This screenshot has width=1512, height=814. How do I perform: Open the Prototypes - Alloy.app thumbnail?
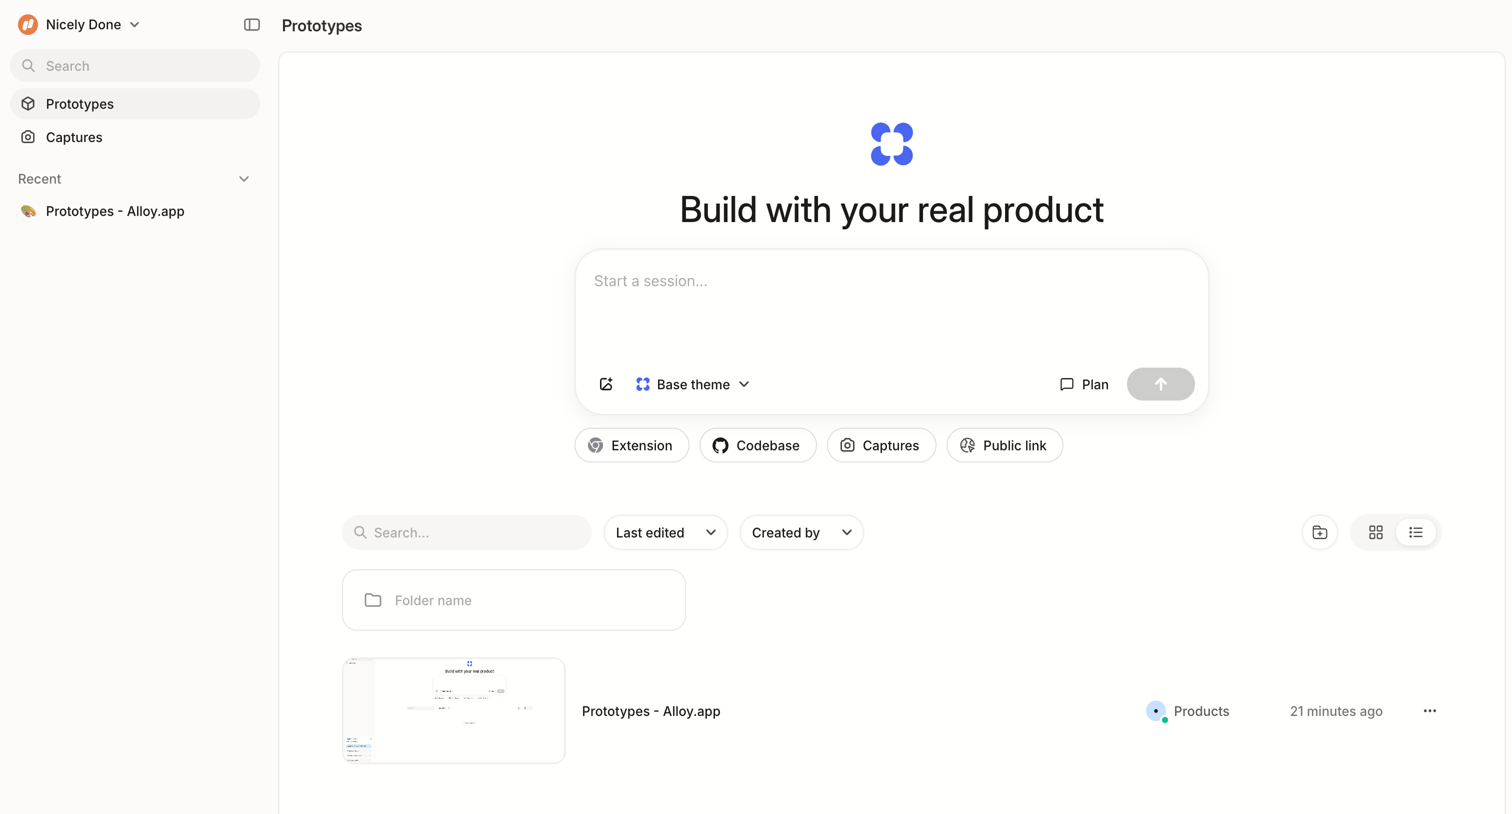click(454, 711)
